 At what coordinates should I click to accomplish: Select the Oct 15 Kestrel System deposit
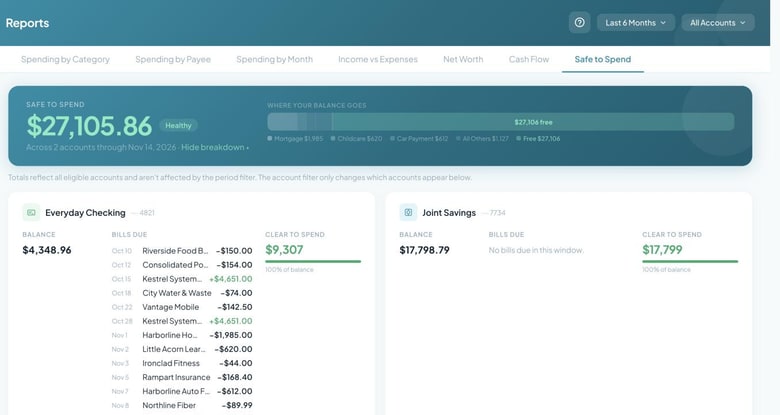tap(182, 279)
